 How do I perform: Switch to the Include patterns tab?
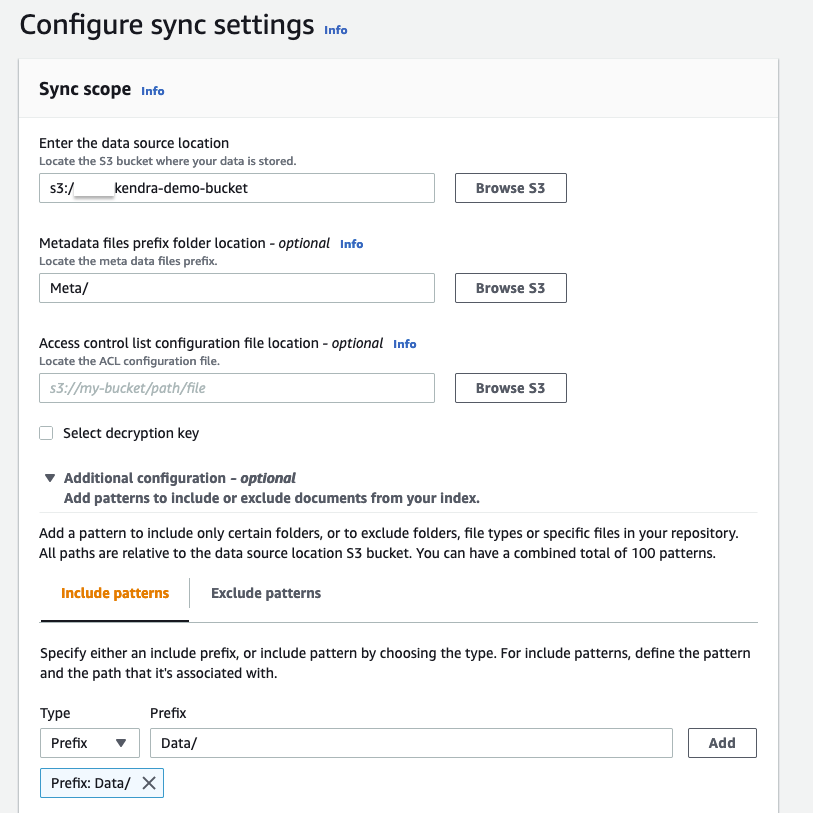click(115, 593)
